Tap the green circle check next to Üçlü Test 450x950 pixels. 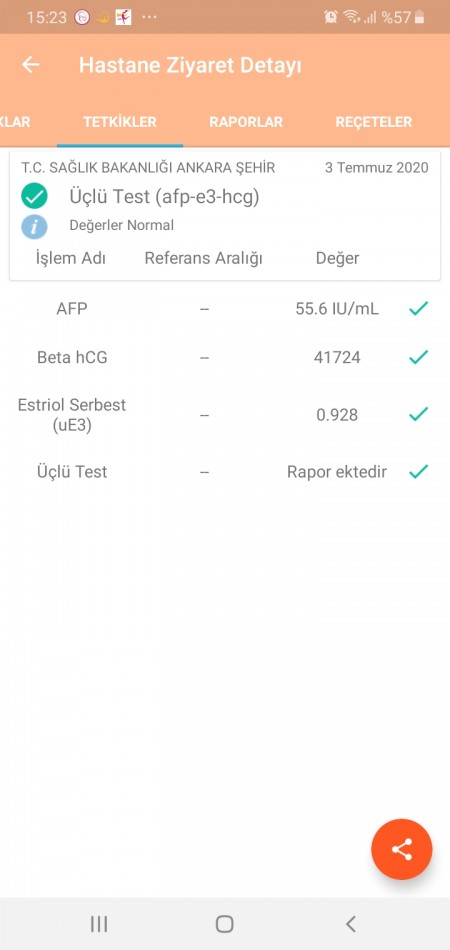[x=35, y=196]
